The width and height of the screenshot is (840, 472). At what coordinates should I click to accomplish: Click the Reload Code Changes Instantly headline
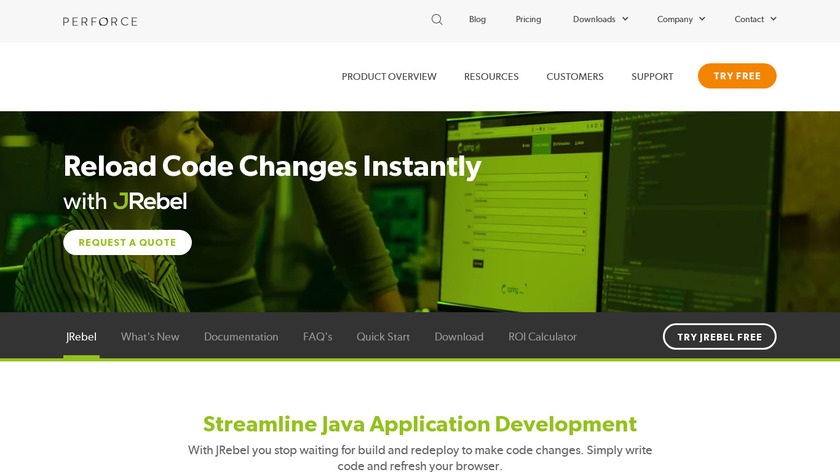(x=272, y=167)
